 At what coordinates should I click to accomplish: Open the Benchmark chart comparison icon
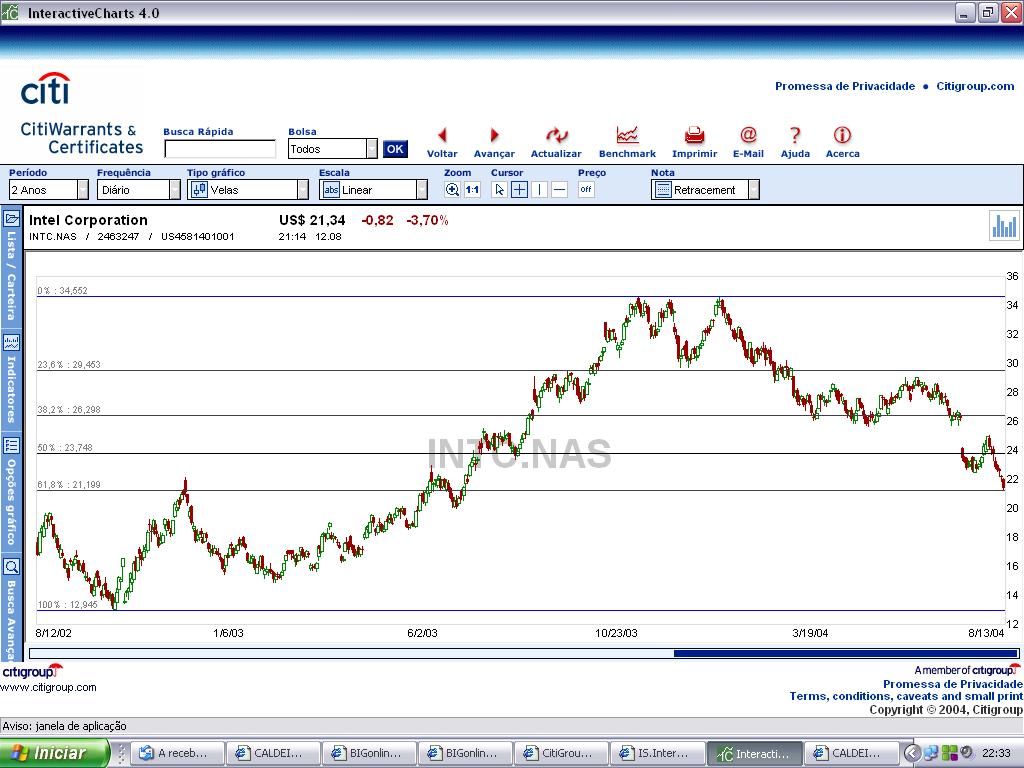tap(627, 136)
